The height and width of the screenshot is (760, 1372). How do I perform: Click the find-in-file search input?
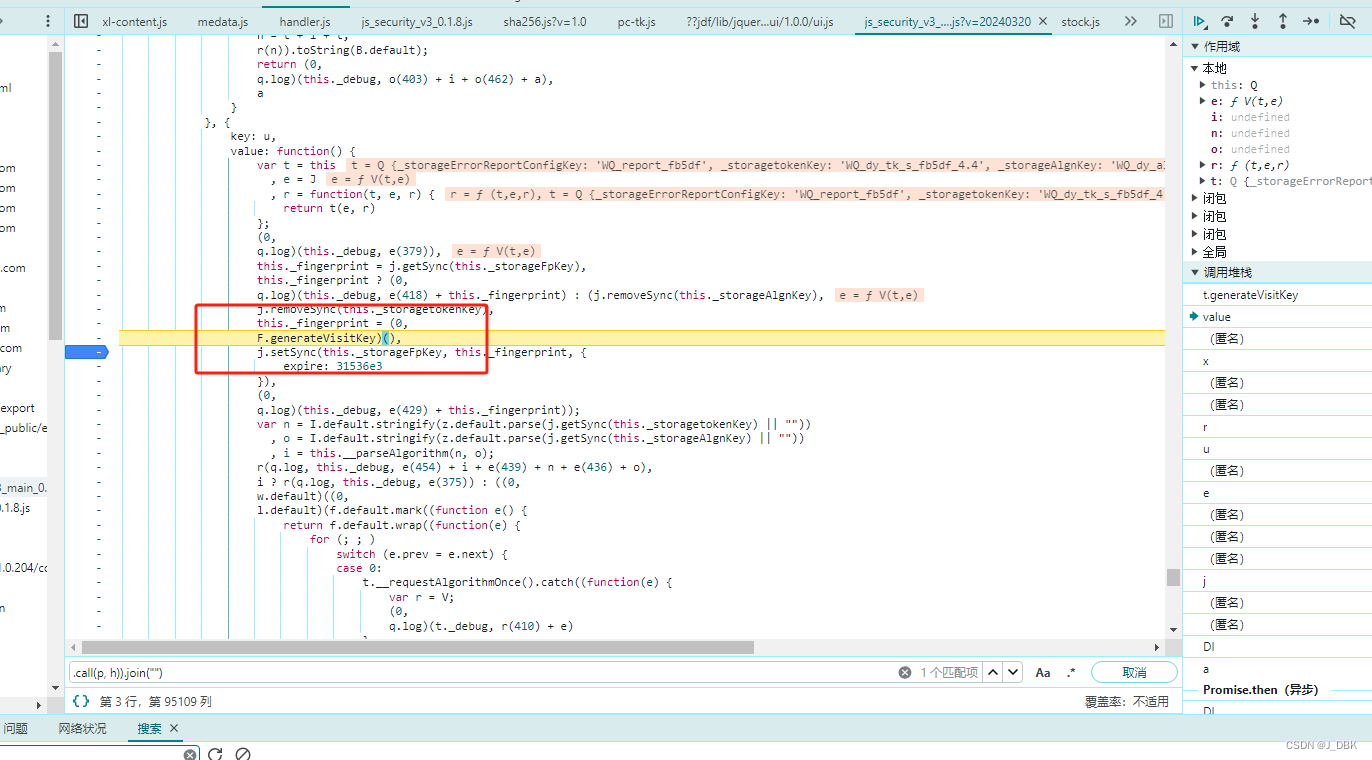coord(480,673)
